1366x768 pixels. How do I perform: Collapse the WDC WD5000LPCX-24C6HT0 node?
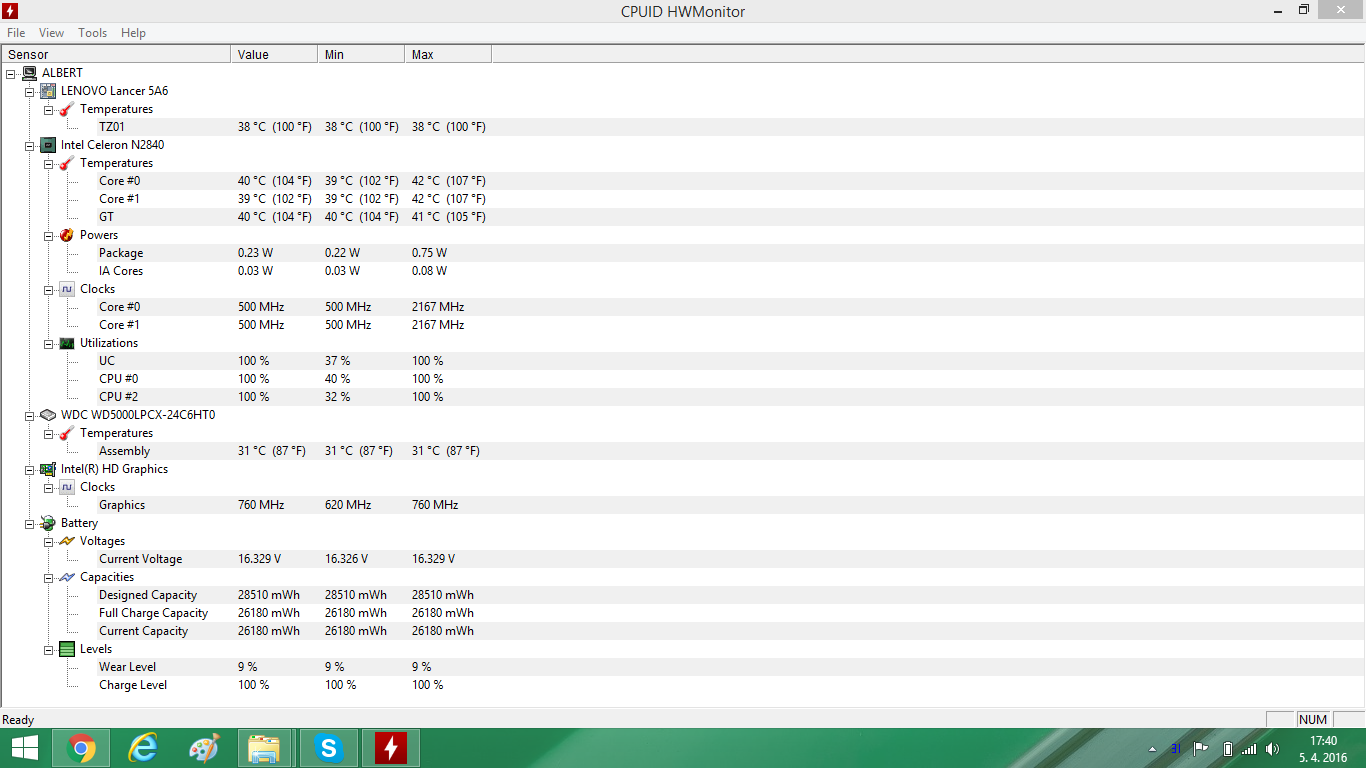[x=30, y=415]
